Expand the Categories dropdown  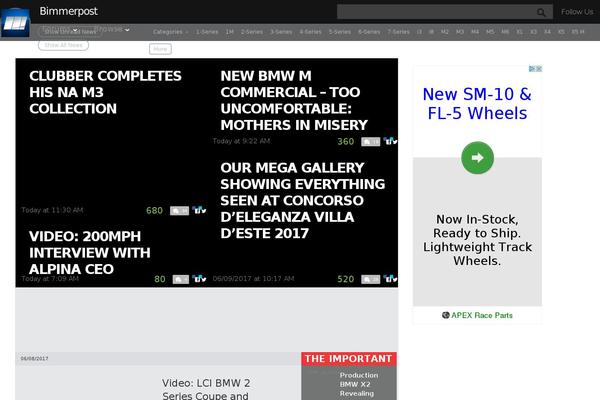click(170, 32)
